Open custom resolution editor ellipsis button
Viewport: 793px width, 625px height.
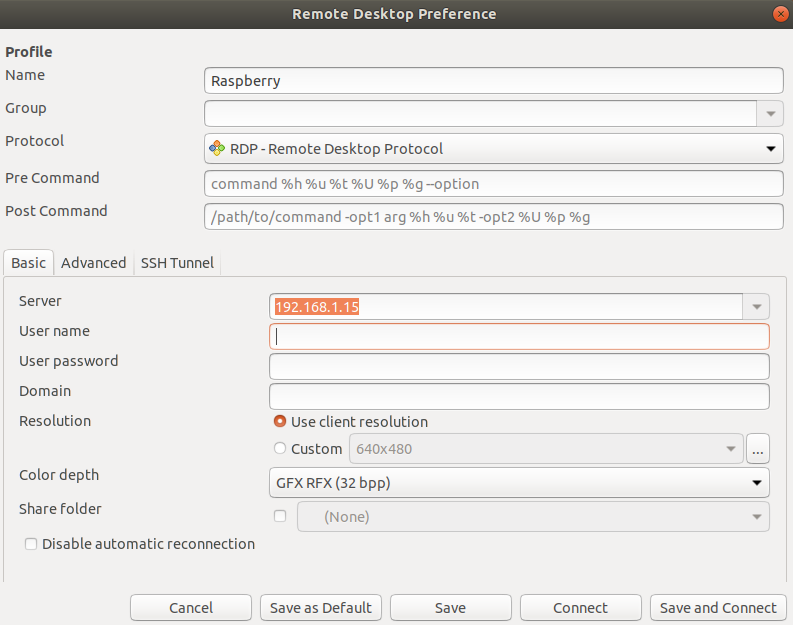[758, 449]
